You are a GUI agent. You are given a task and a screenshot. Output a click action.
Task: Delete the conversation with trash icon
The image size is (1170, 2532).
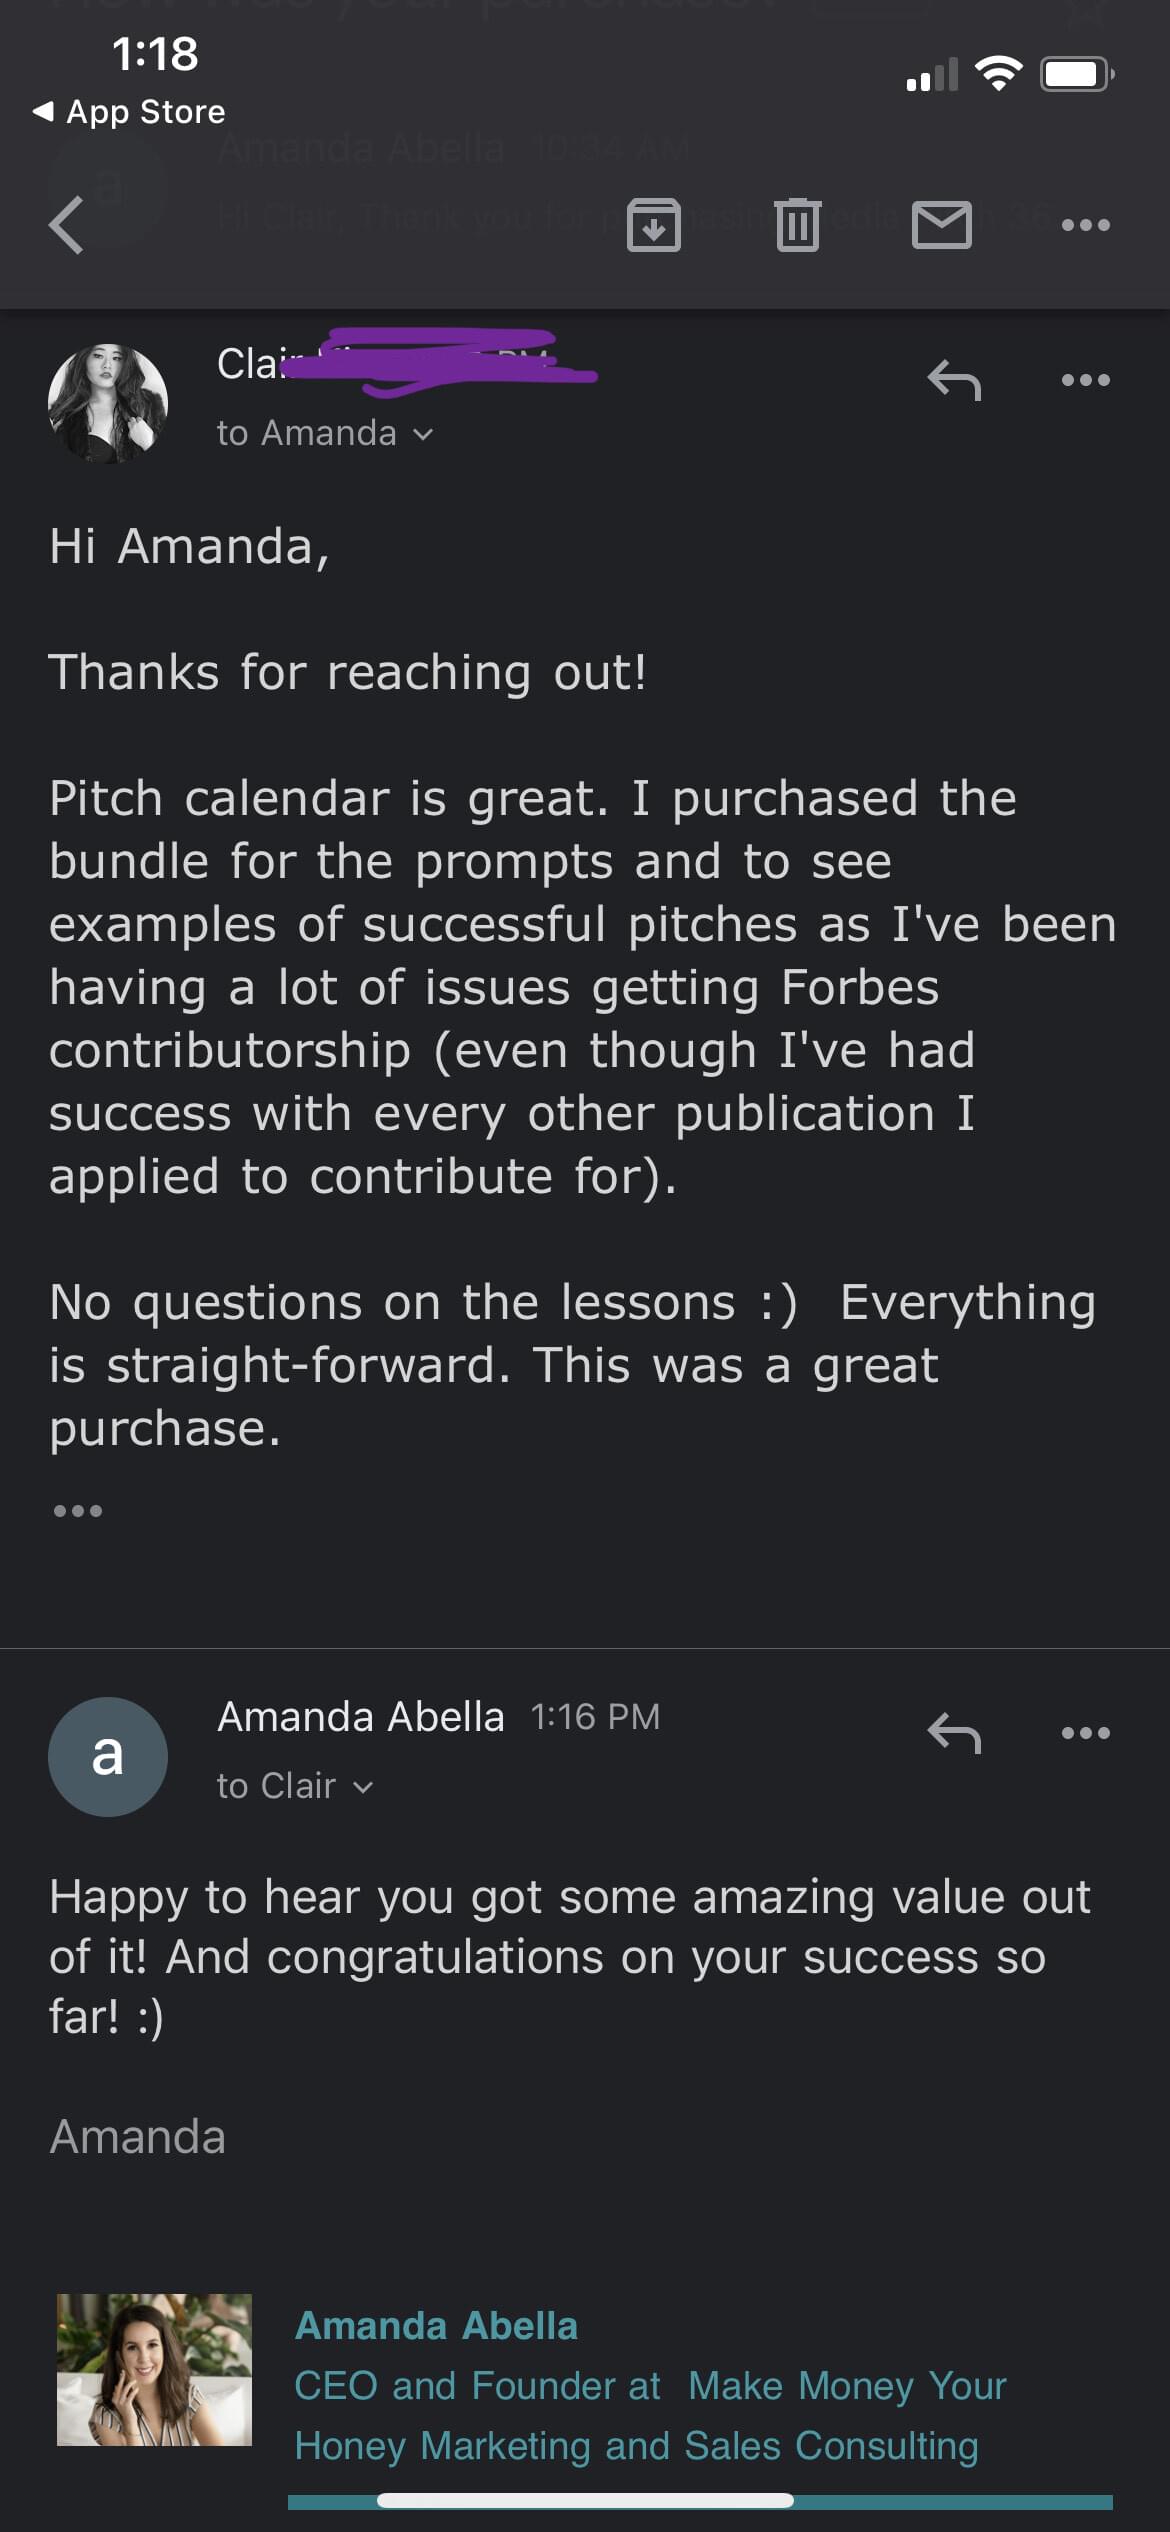pos(797,225)
